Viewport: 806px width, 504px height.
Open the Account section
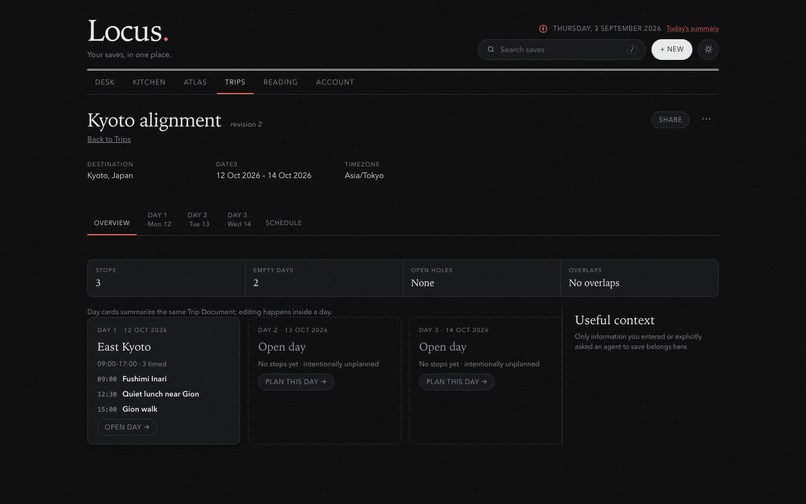335,82
